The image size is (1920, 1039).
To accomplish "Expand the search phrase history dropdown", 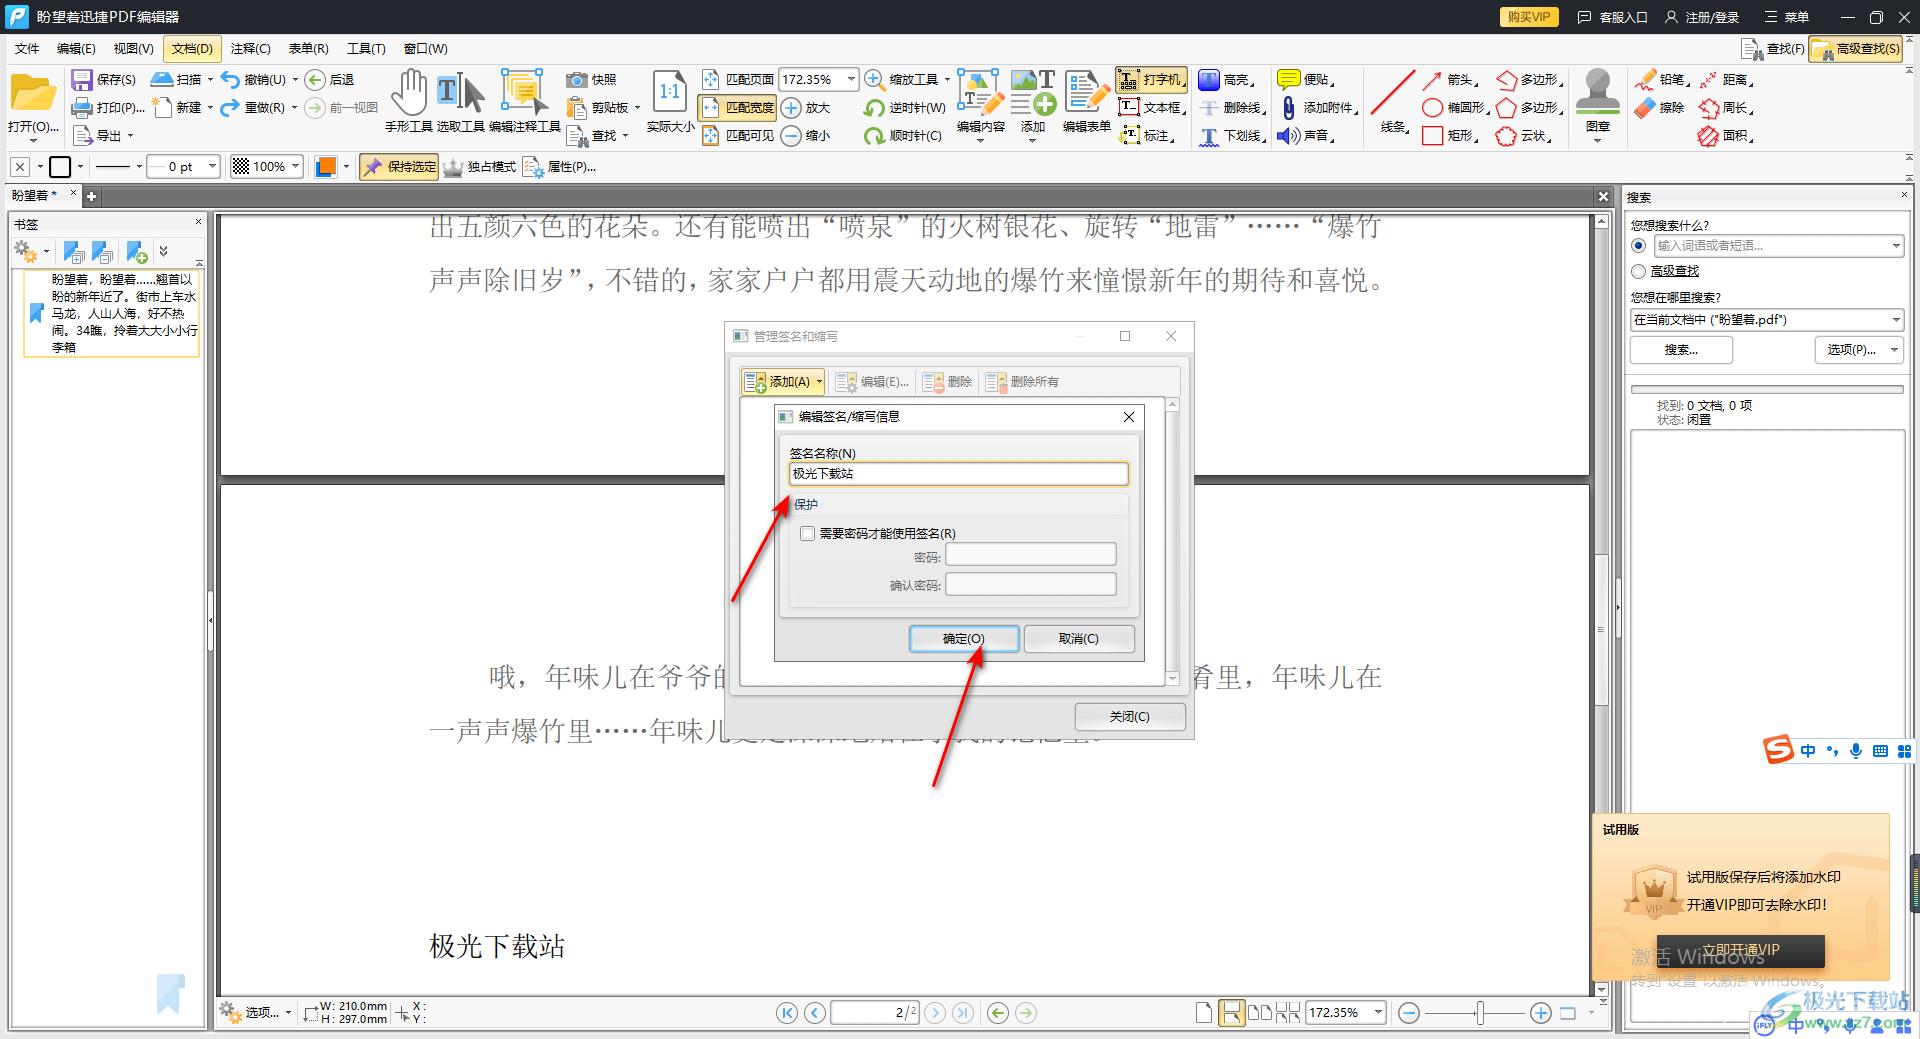I will click(1896, 246).
